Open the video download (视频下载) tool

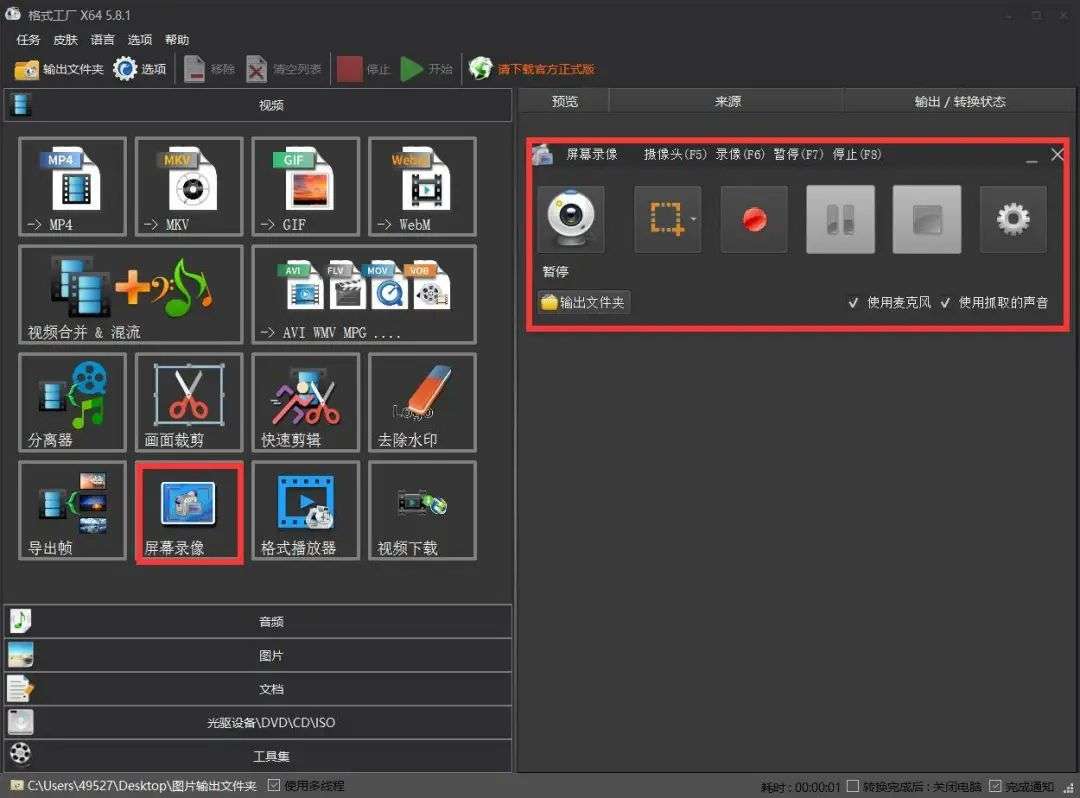pyautogui.click(x=422, y=510)
